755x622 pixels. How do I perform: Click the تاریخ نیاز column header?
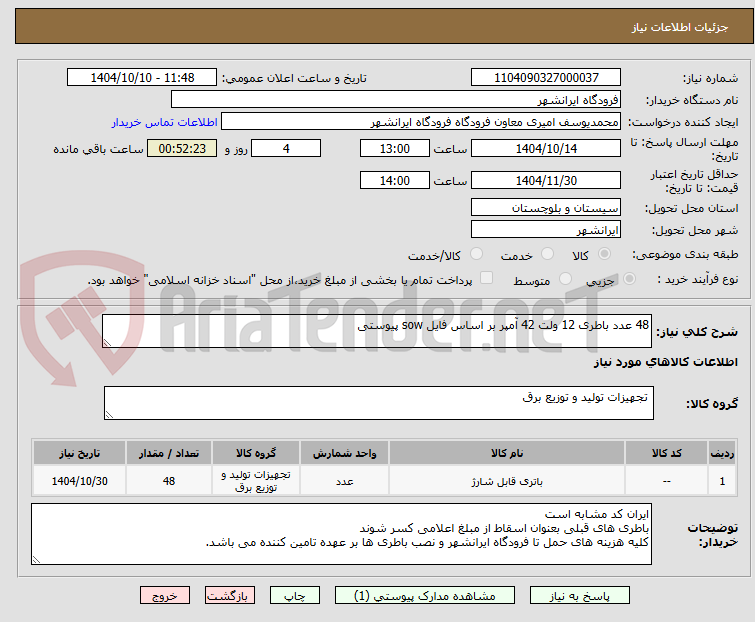79,453
